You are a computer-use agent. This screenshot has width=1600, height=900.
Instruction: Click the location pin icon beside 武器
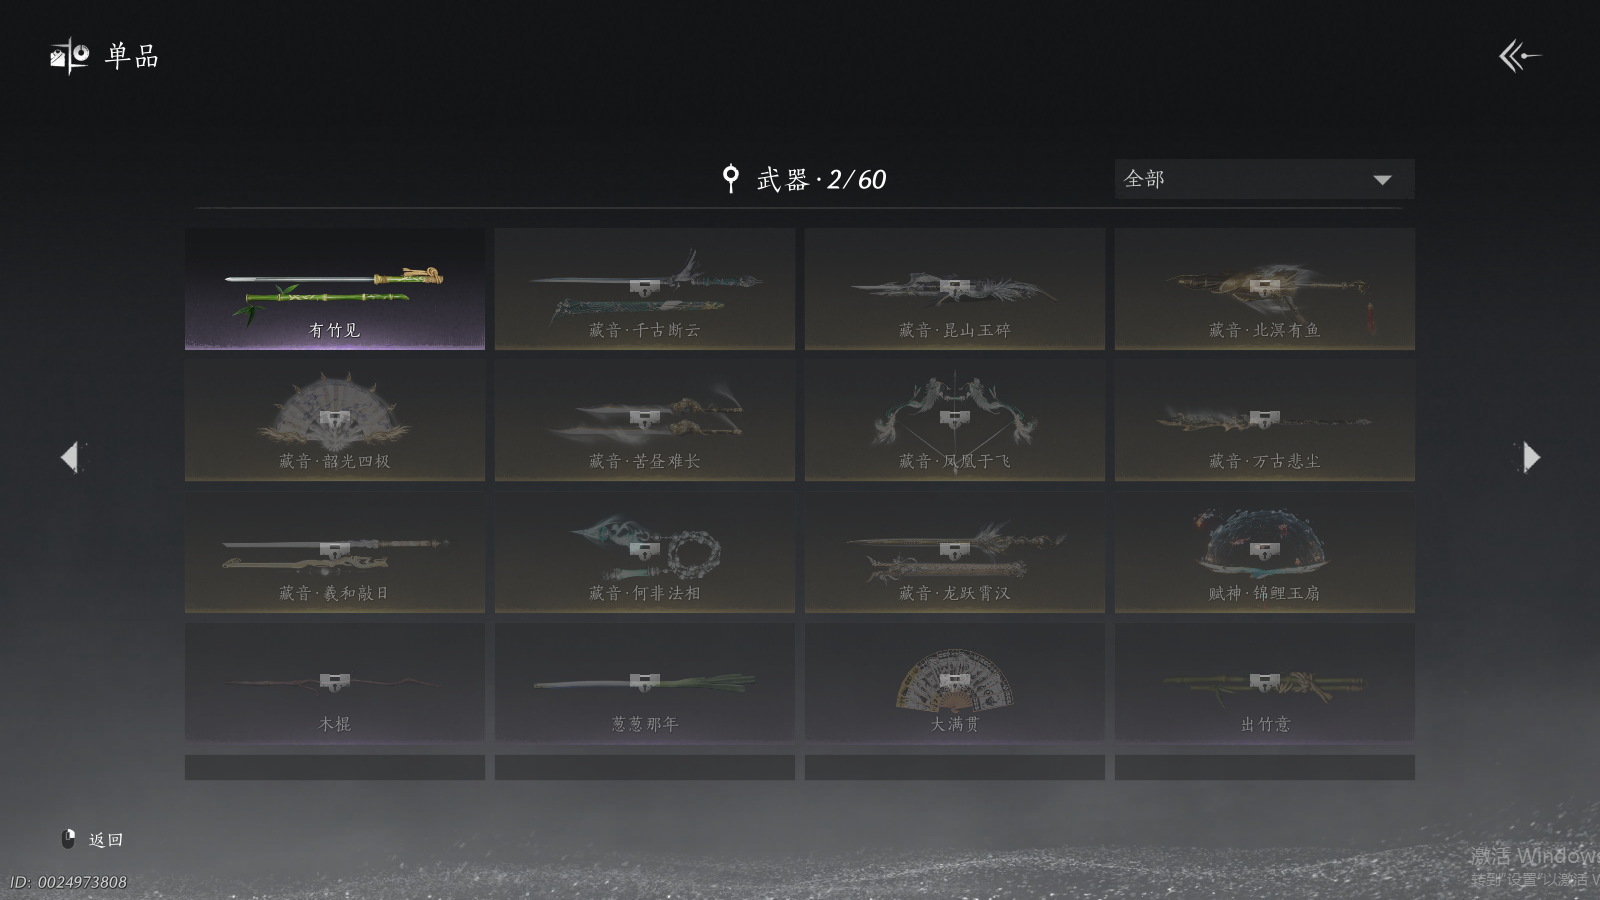pos(731,179)
